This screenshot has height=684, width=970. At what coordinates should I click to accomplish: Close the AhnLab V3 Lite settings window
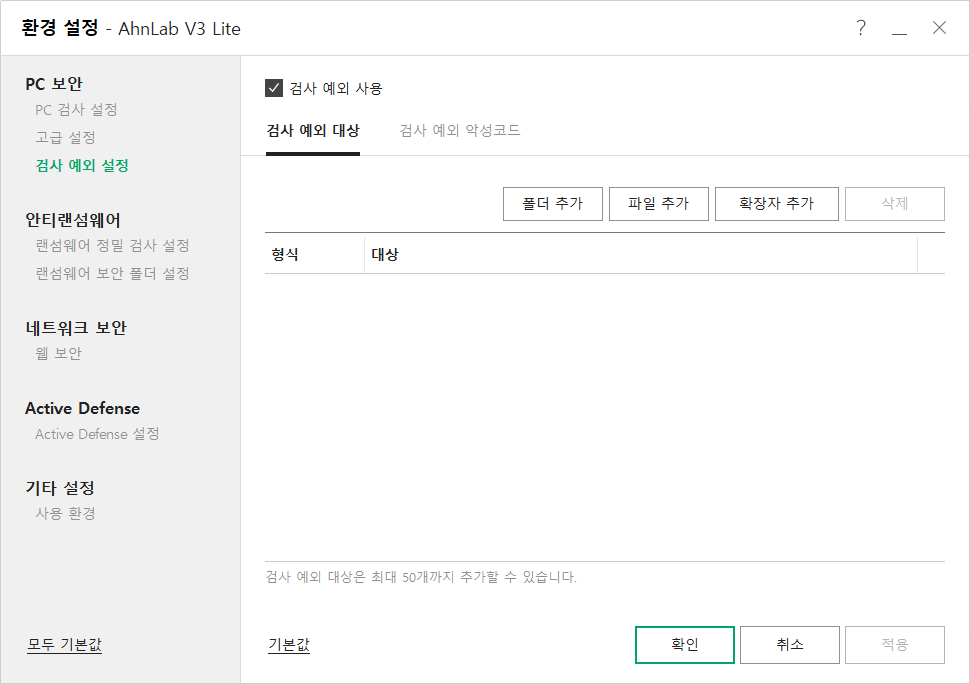[939, 28]
